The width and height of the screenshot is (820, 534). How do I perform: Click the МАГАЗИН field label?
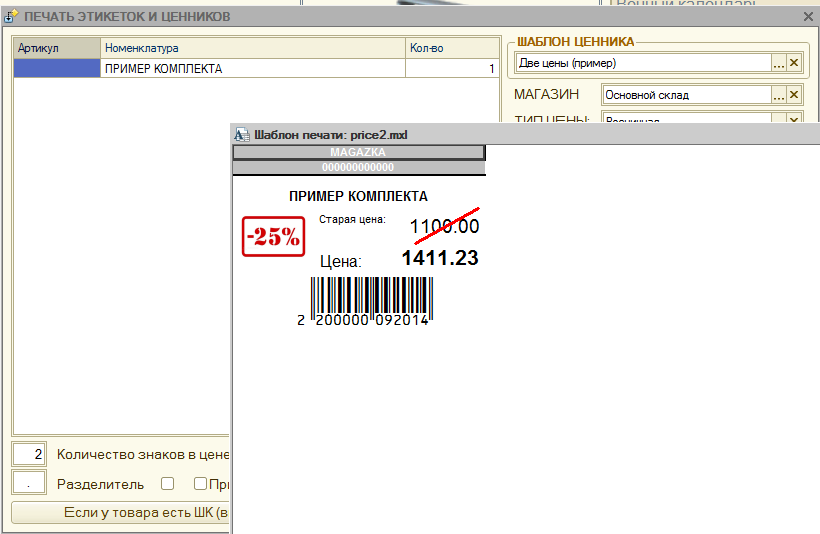pyautogui.click(x=546, y=95)
